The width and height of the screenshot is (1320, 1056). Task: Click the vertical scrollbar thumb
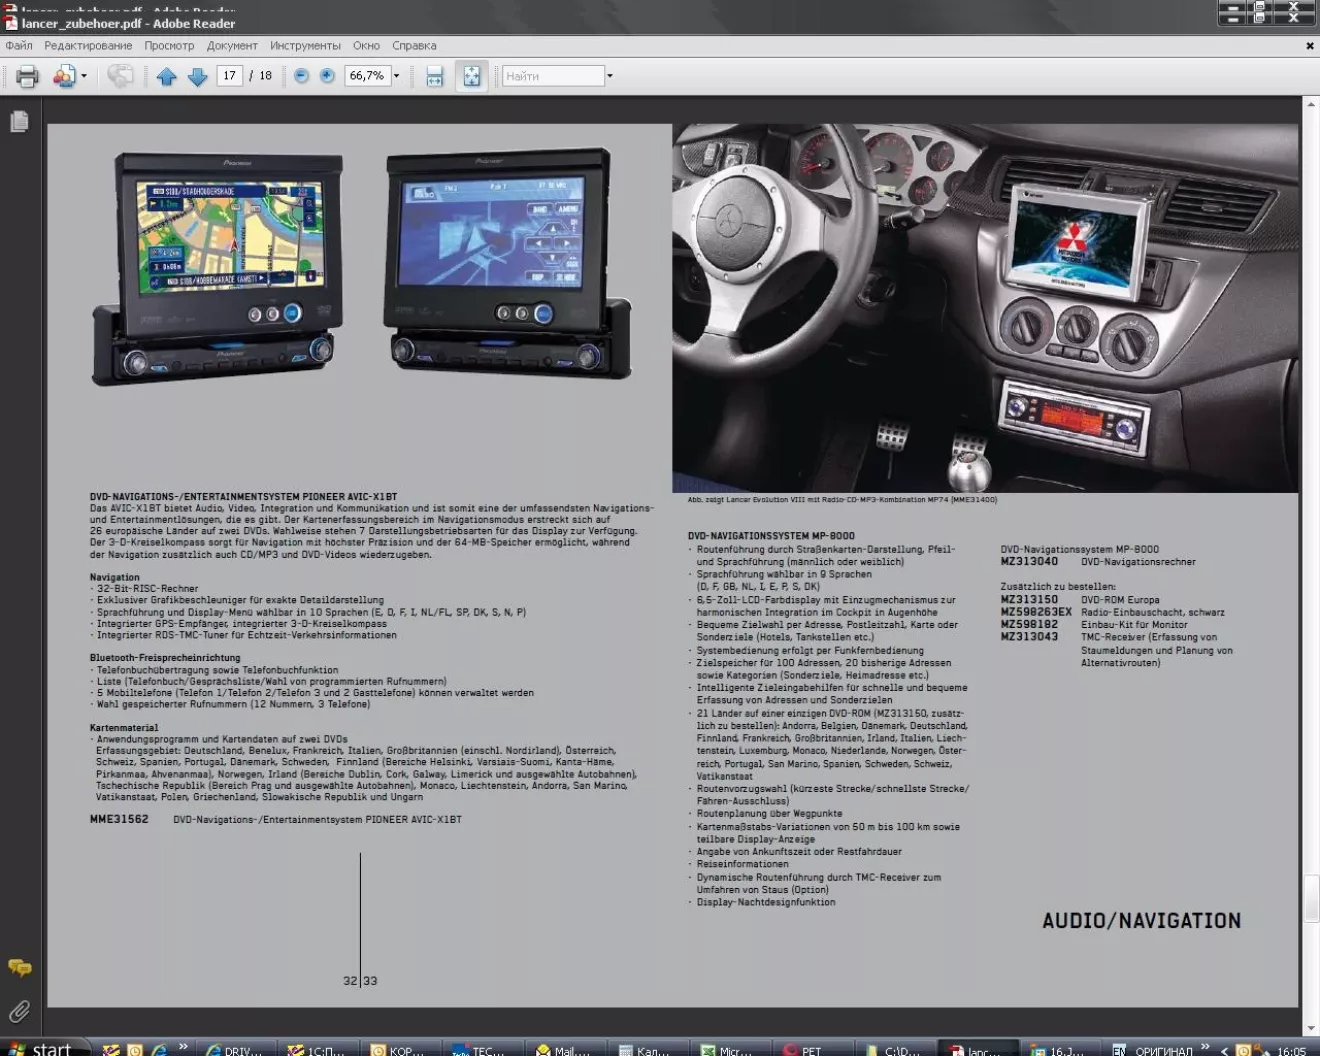[x=1310, y=898]
